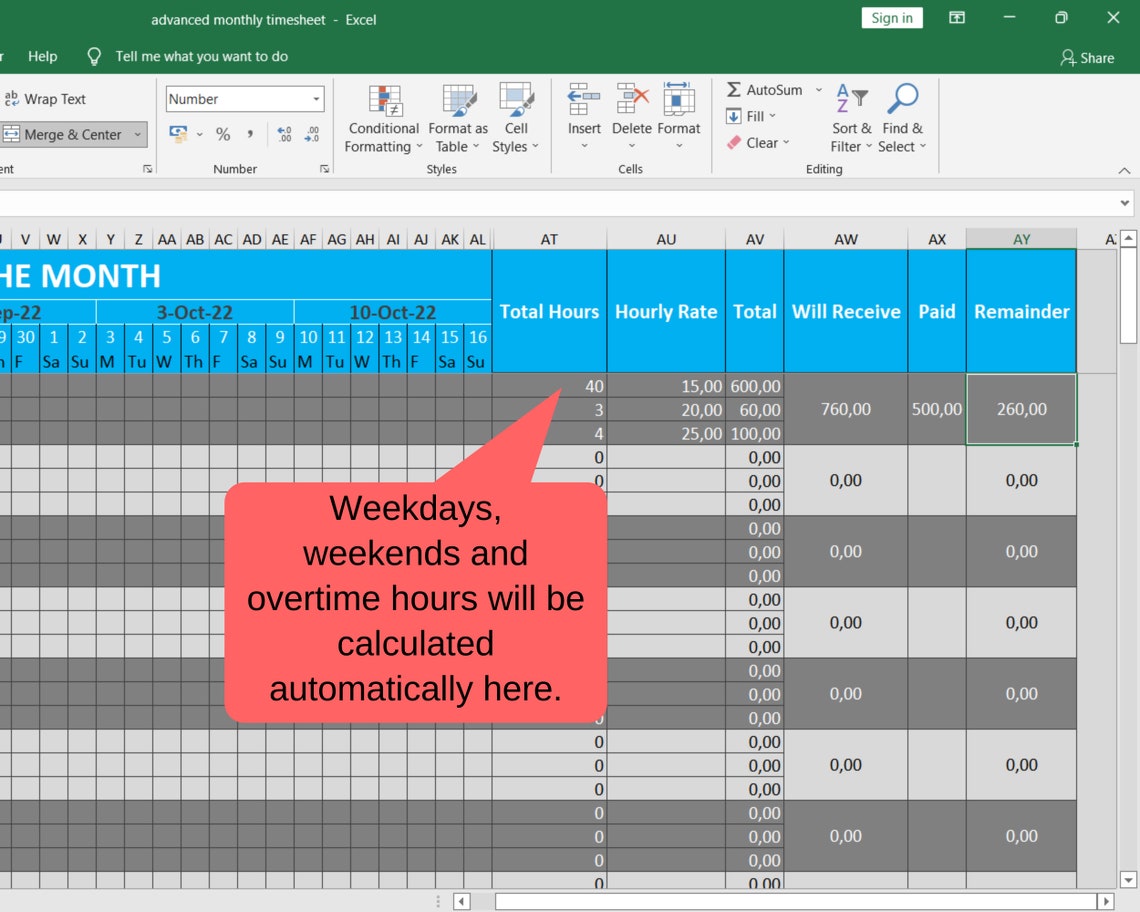The image size is (1140, 912).
Task: Open Conditional Formatting options
Action: (383, 118)
